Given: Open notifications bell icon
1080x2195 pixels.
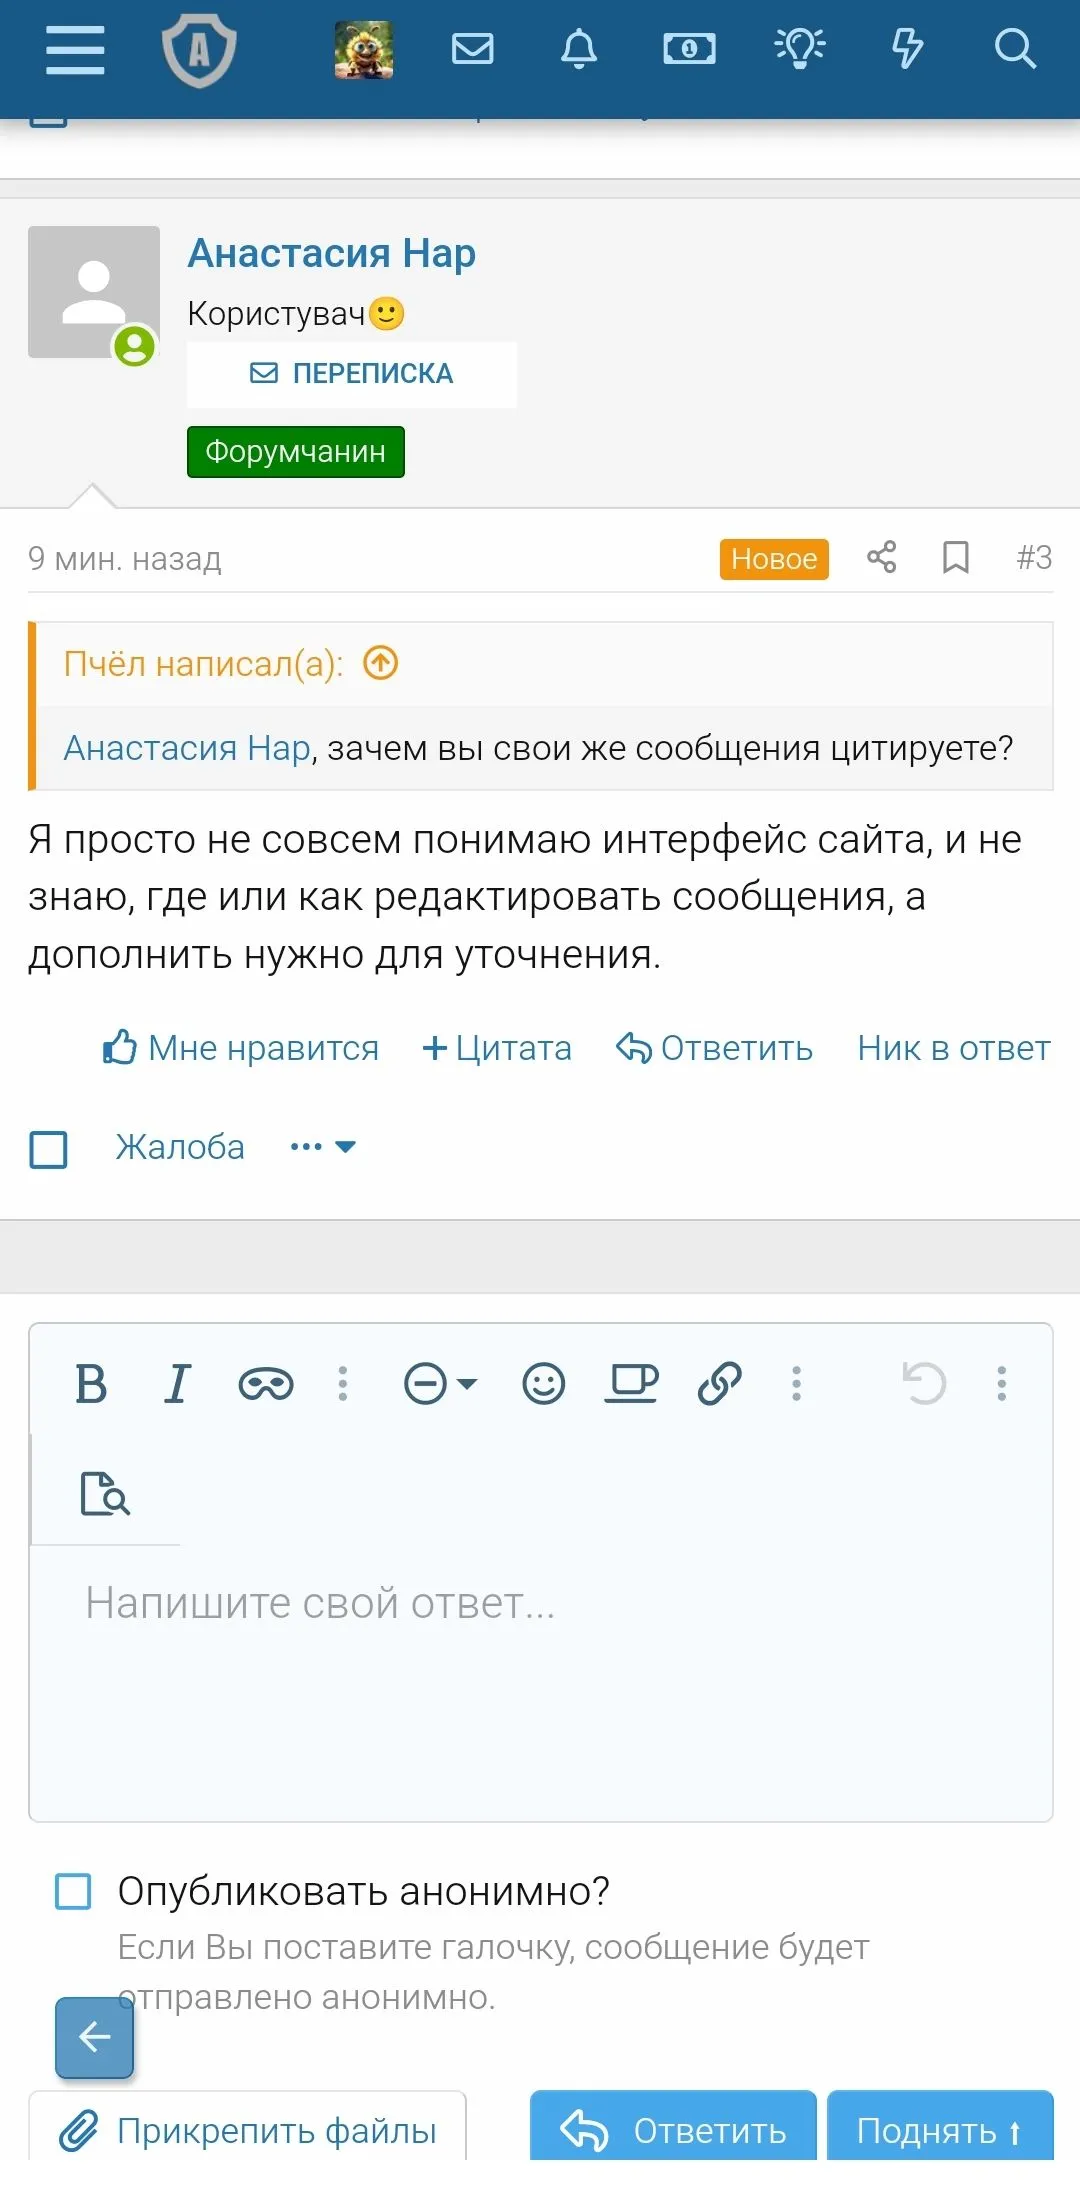Looking at the screenshot, I should point(578,49).
